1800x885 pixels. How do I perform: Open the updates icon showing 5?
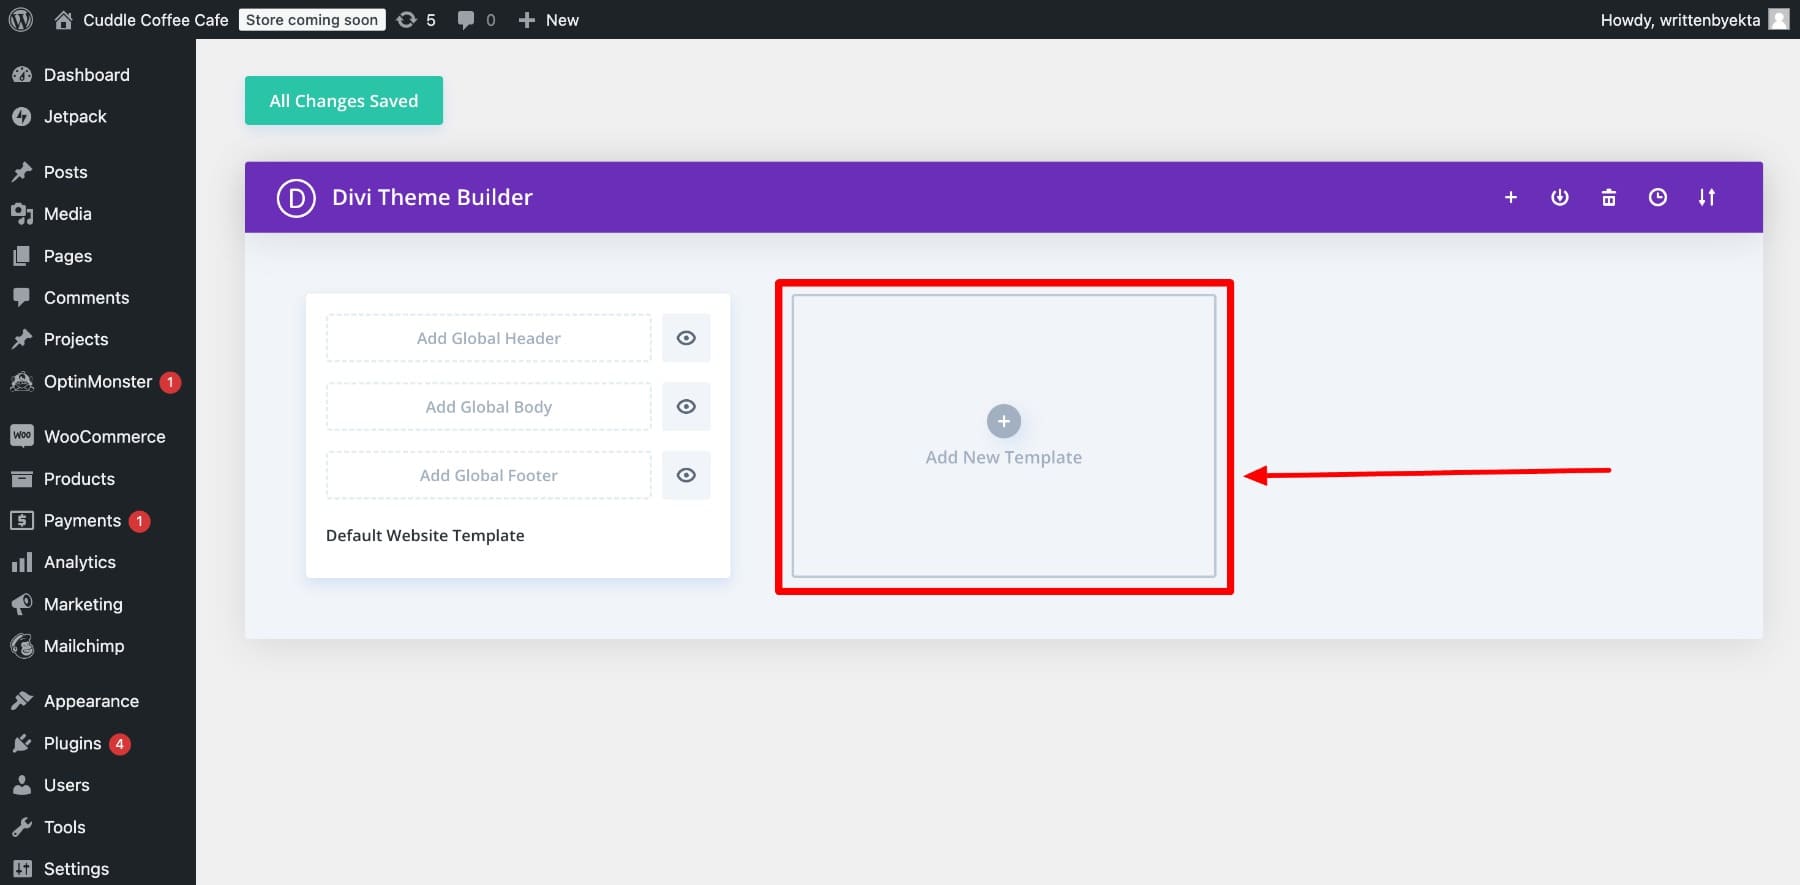416,20
